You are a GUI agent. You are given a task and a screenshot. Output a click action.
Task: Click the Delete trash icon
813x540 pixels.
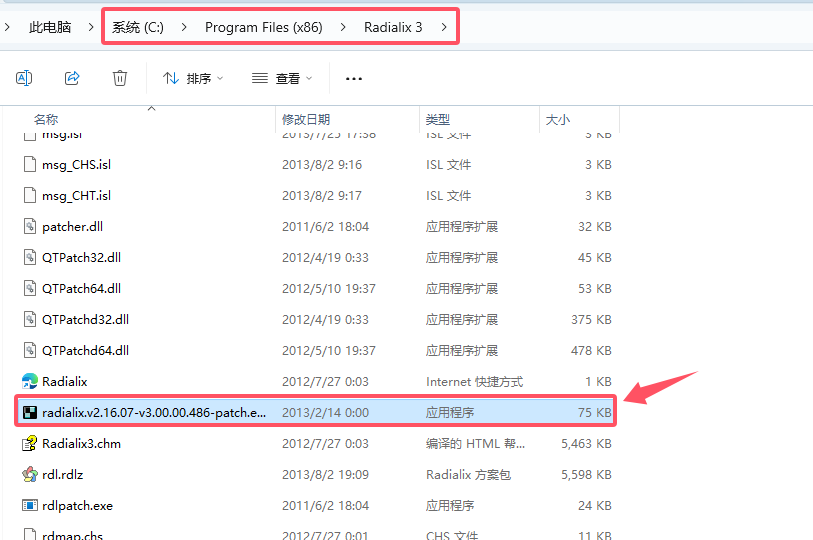pos(120,78)
